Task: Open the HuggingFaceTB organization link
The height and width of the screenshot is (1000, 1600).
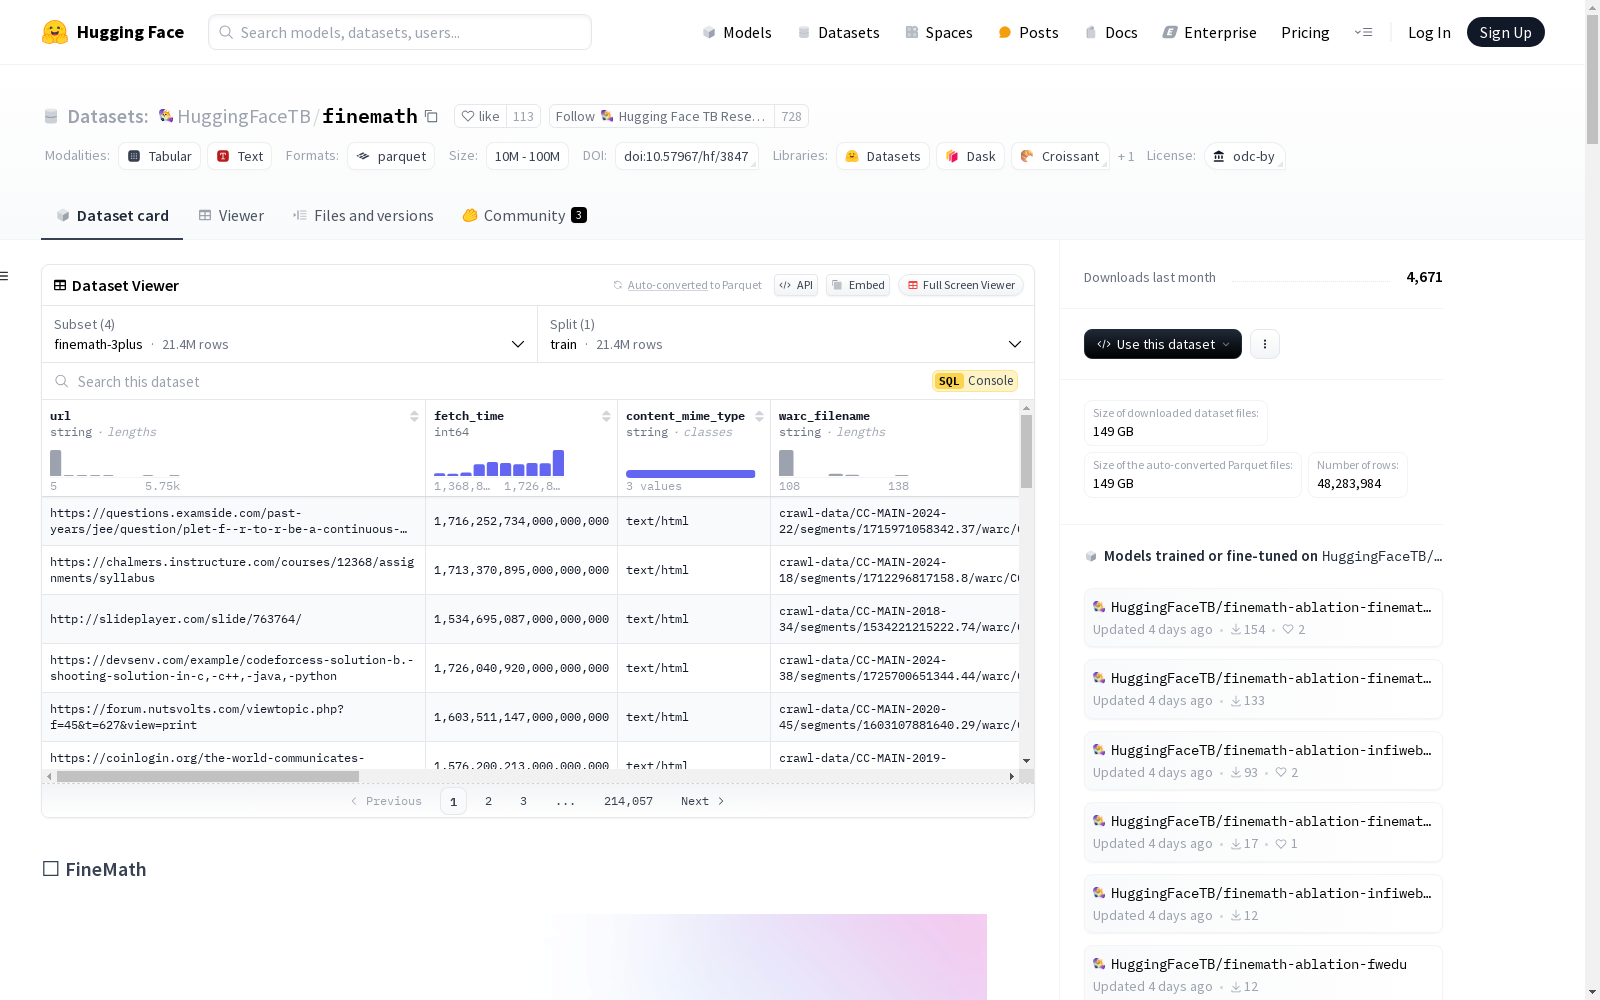Action: click(x=244, y=116)
